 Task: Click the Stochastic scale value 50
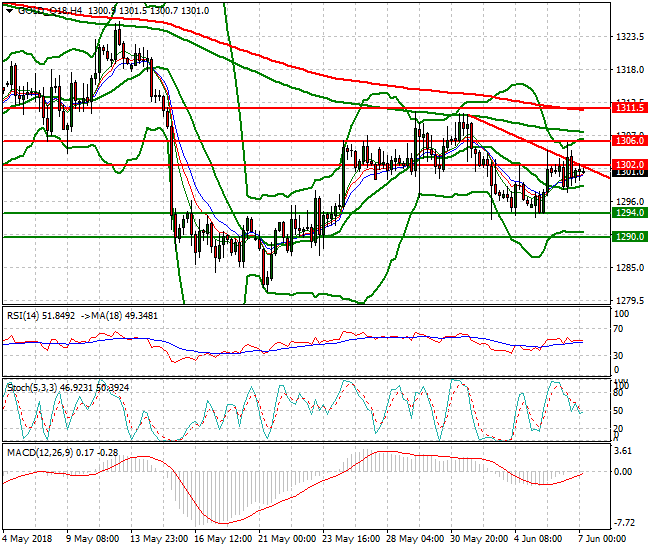pos(618,411)
